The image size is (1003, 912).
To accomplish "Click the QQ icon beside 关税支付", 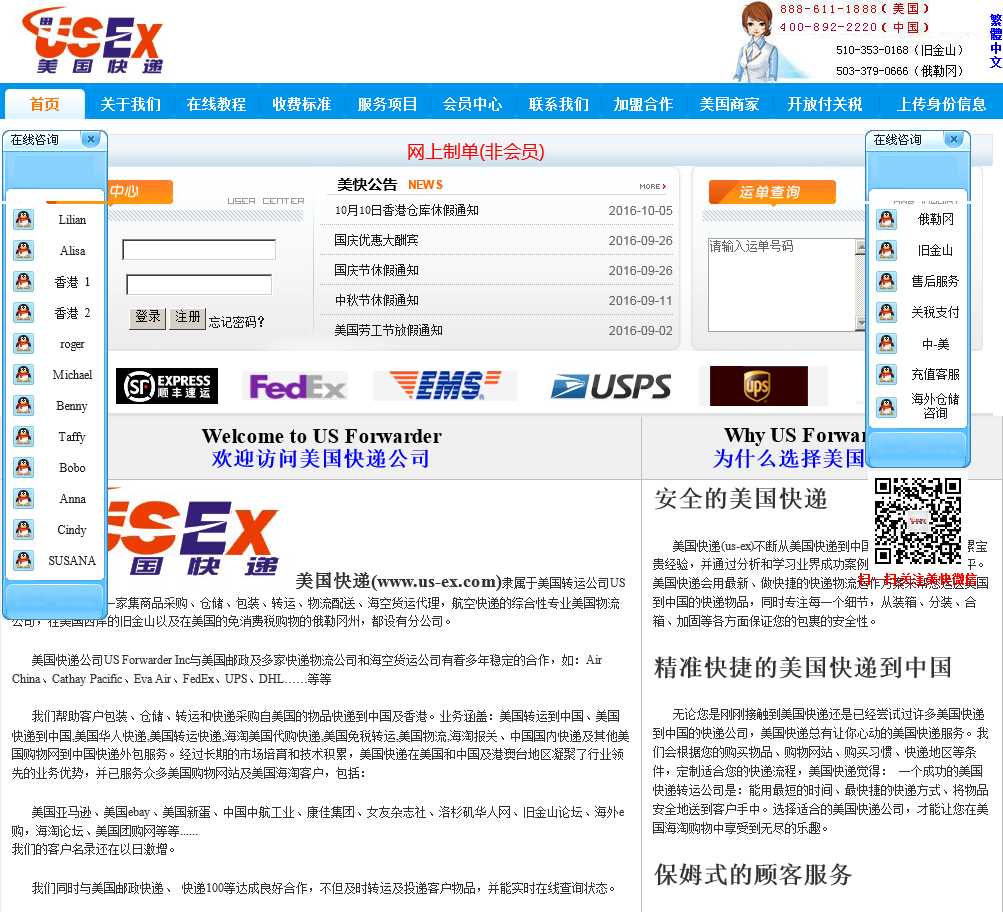I will [x=887, y=312].
